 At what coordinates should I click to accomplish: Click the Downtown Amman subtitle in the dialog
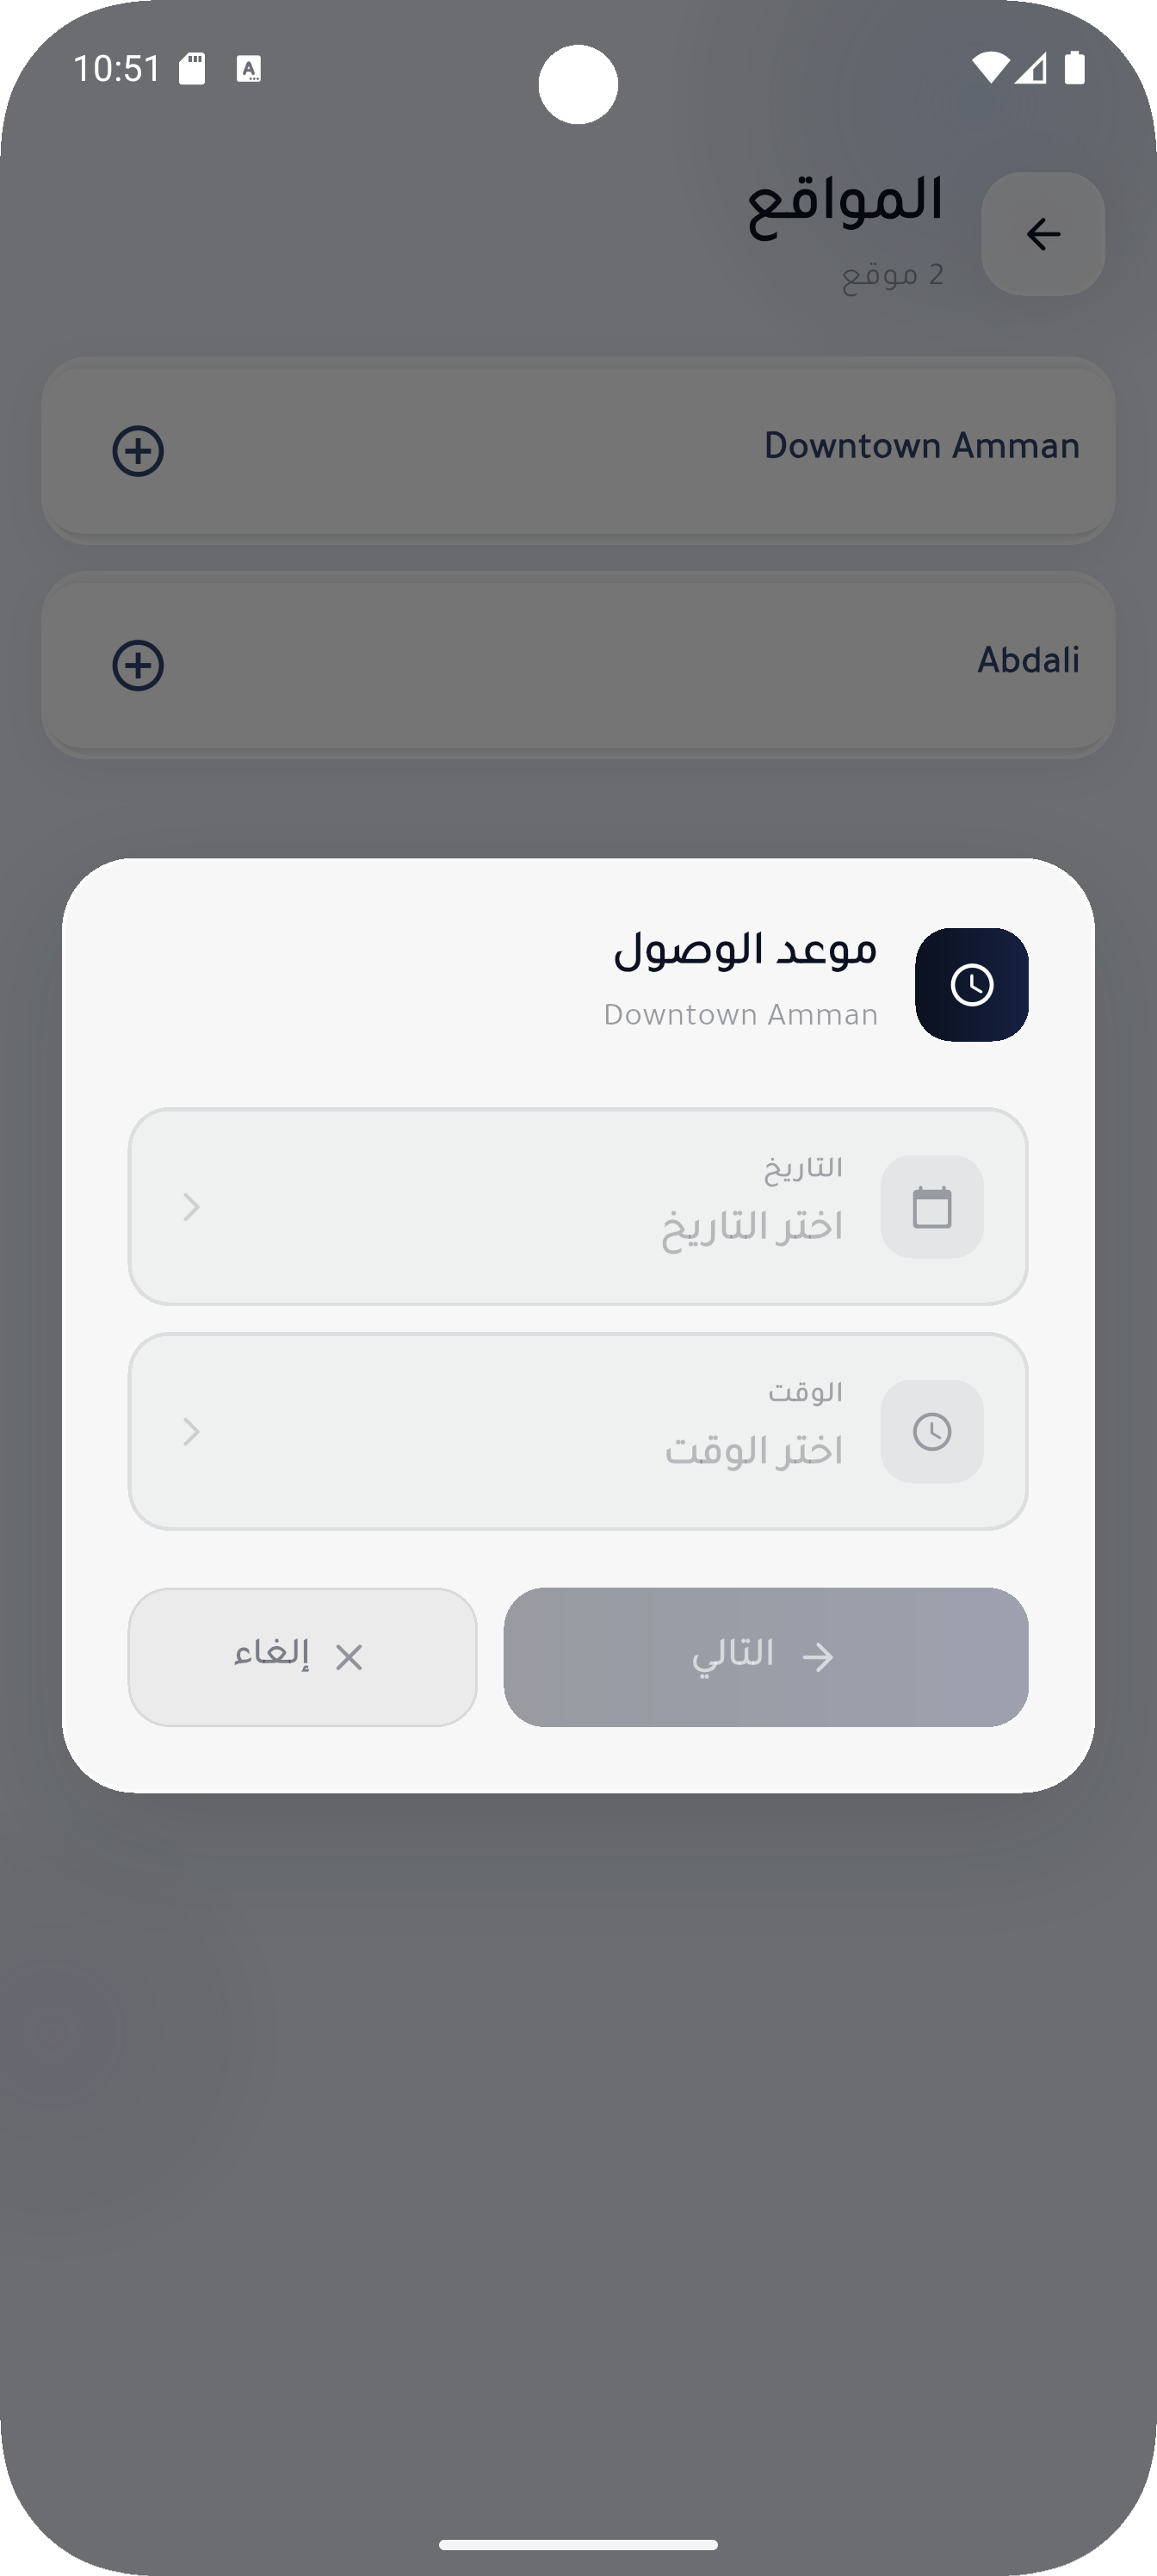pos(741,1013)
